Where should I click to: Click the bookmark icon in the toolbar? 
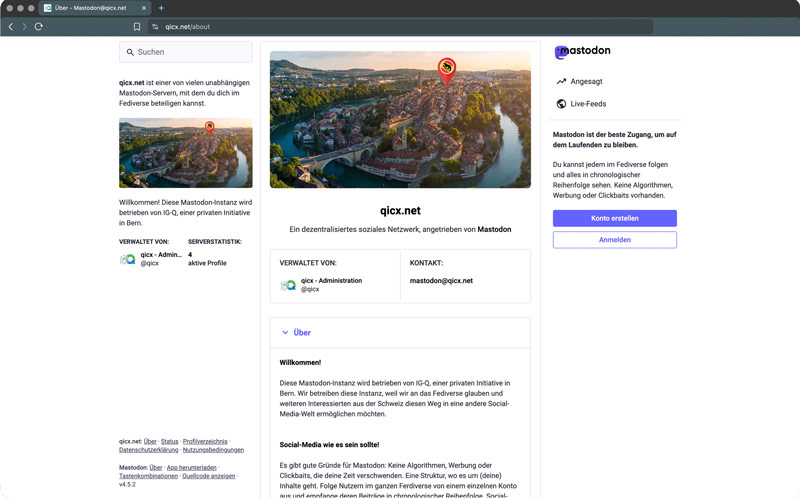137,27
